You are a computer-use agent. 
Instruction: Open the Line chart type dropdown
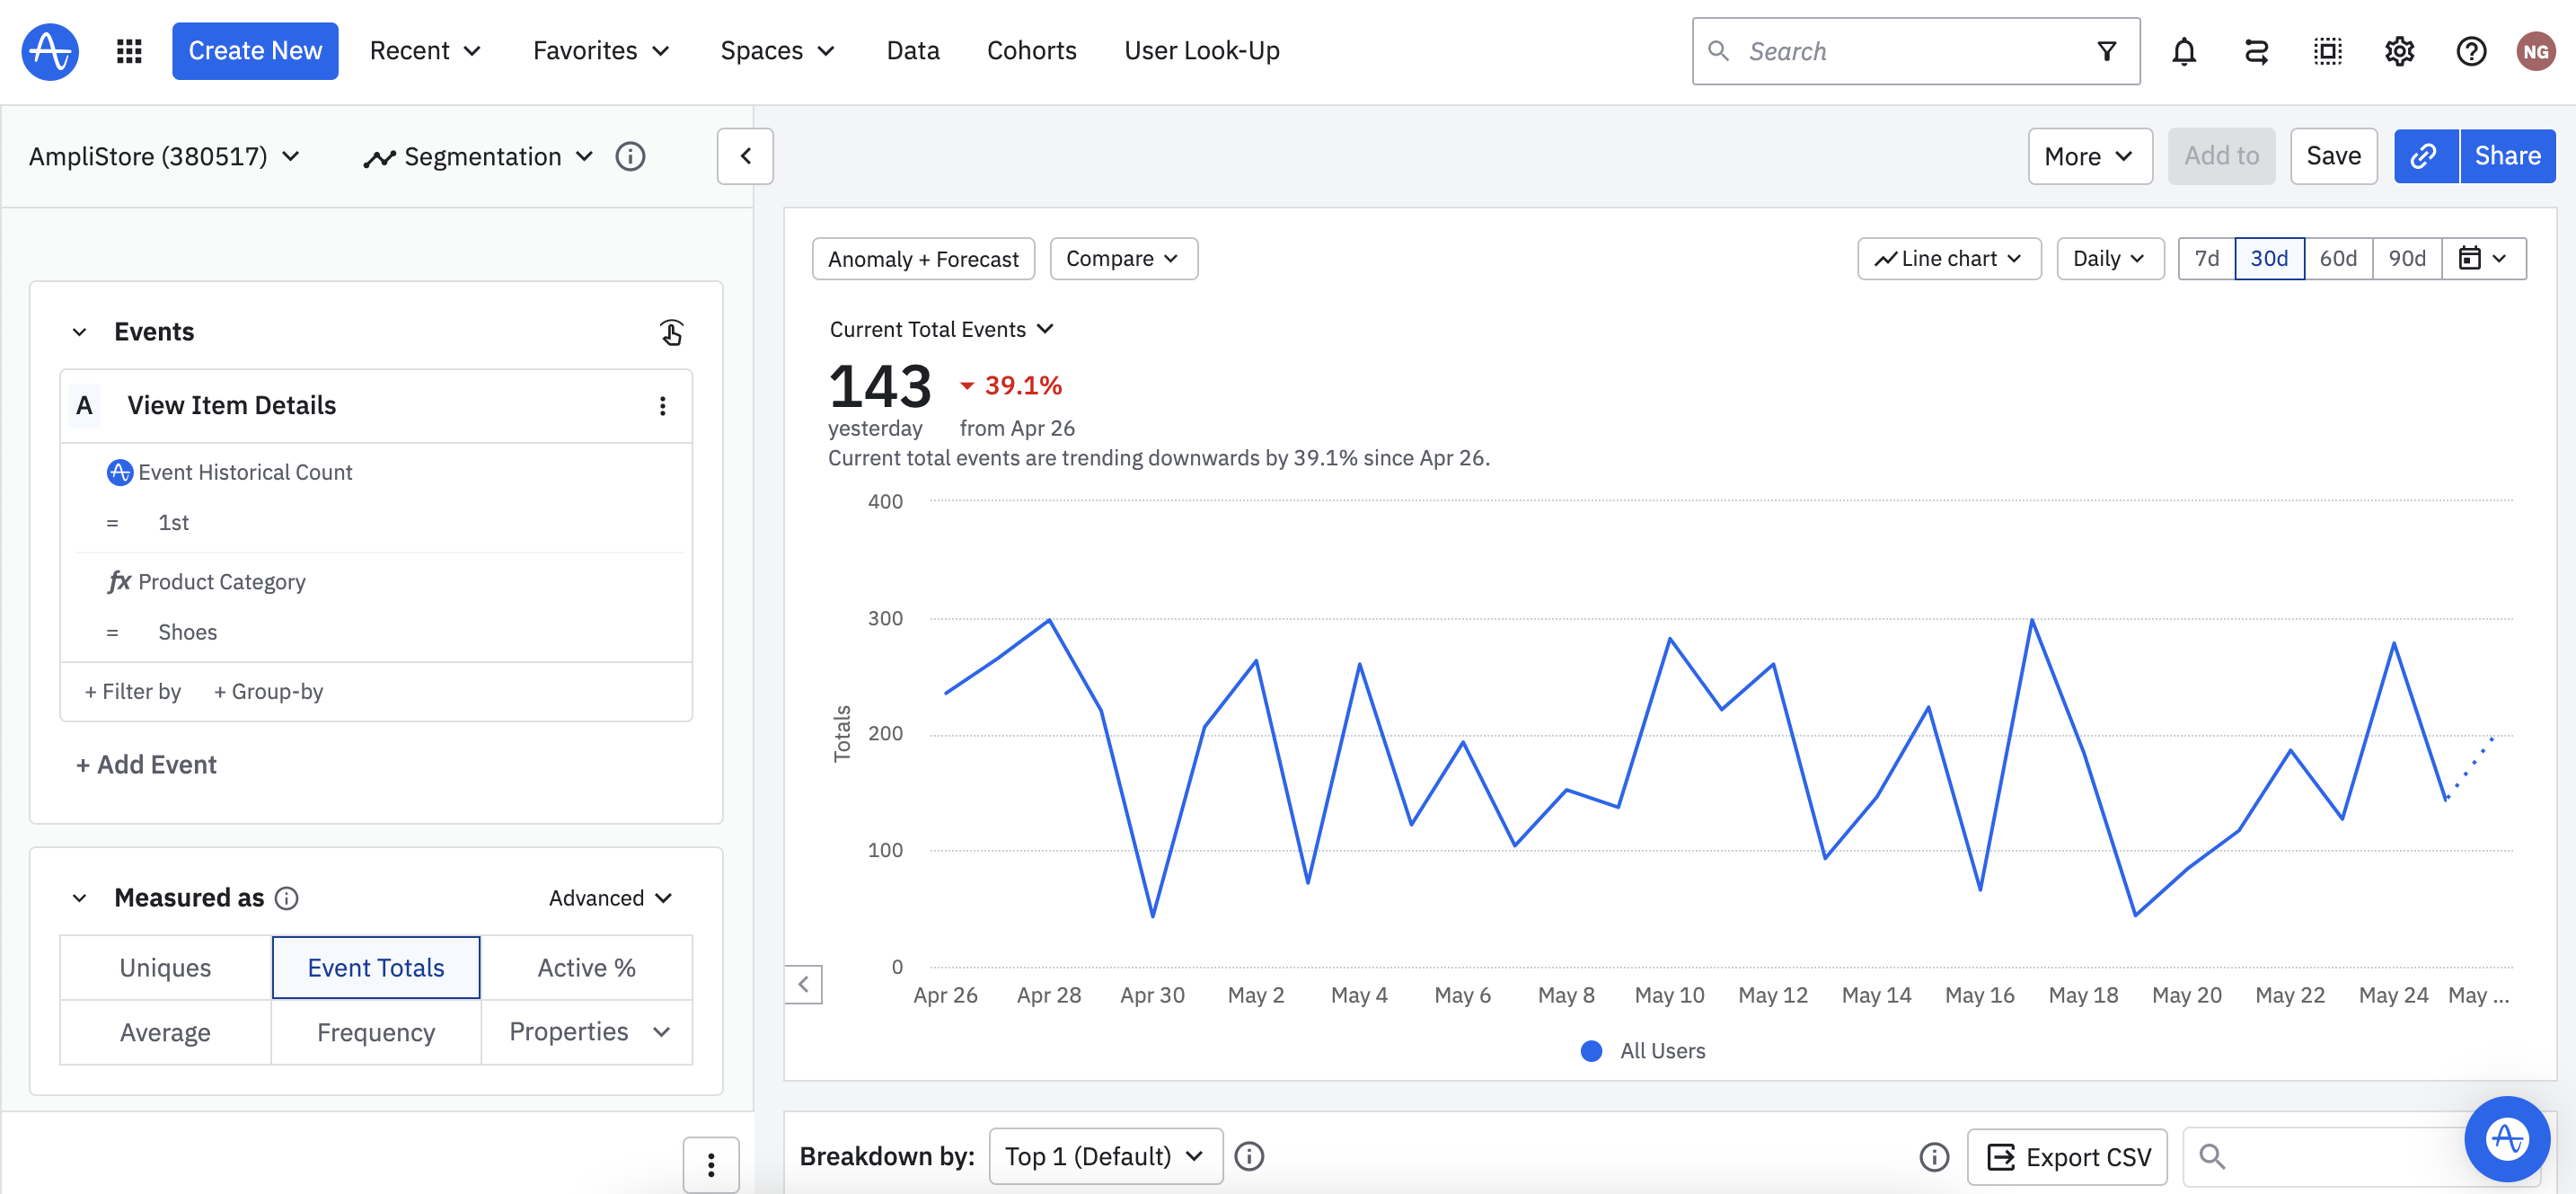click(1948, 259)
